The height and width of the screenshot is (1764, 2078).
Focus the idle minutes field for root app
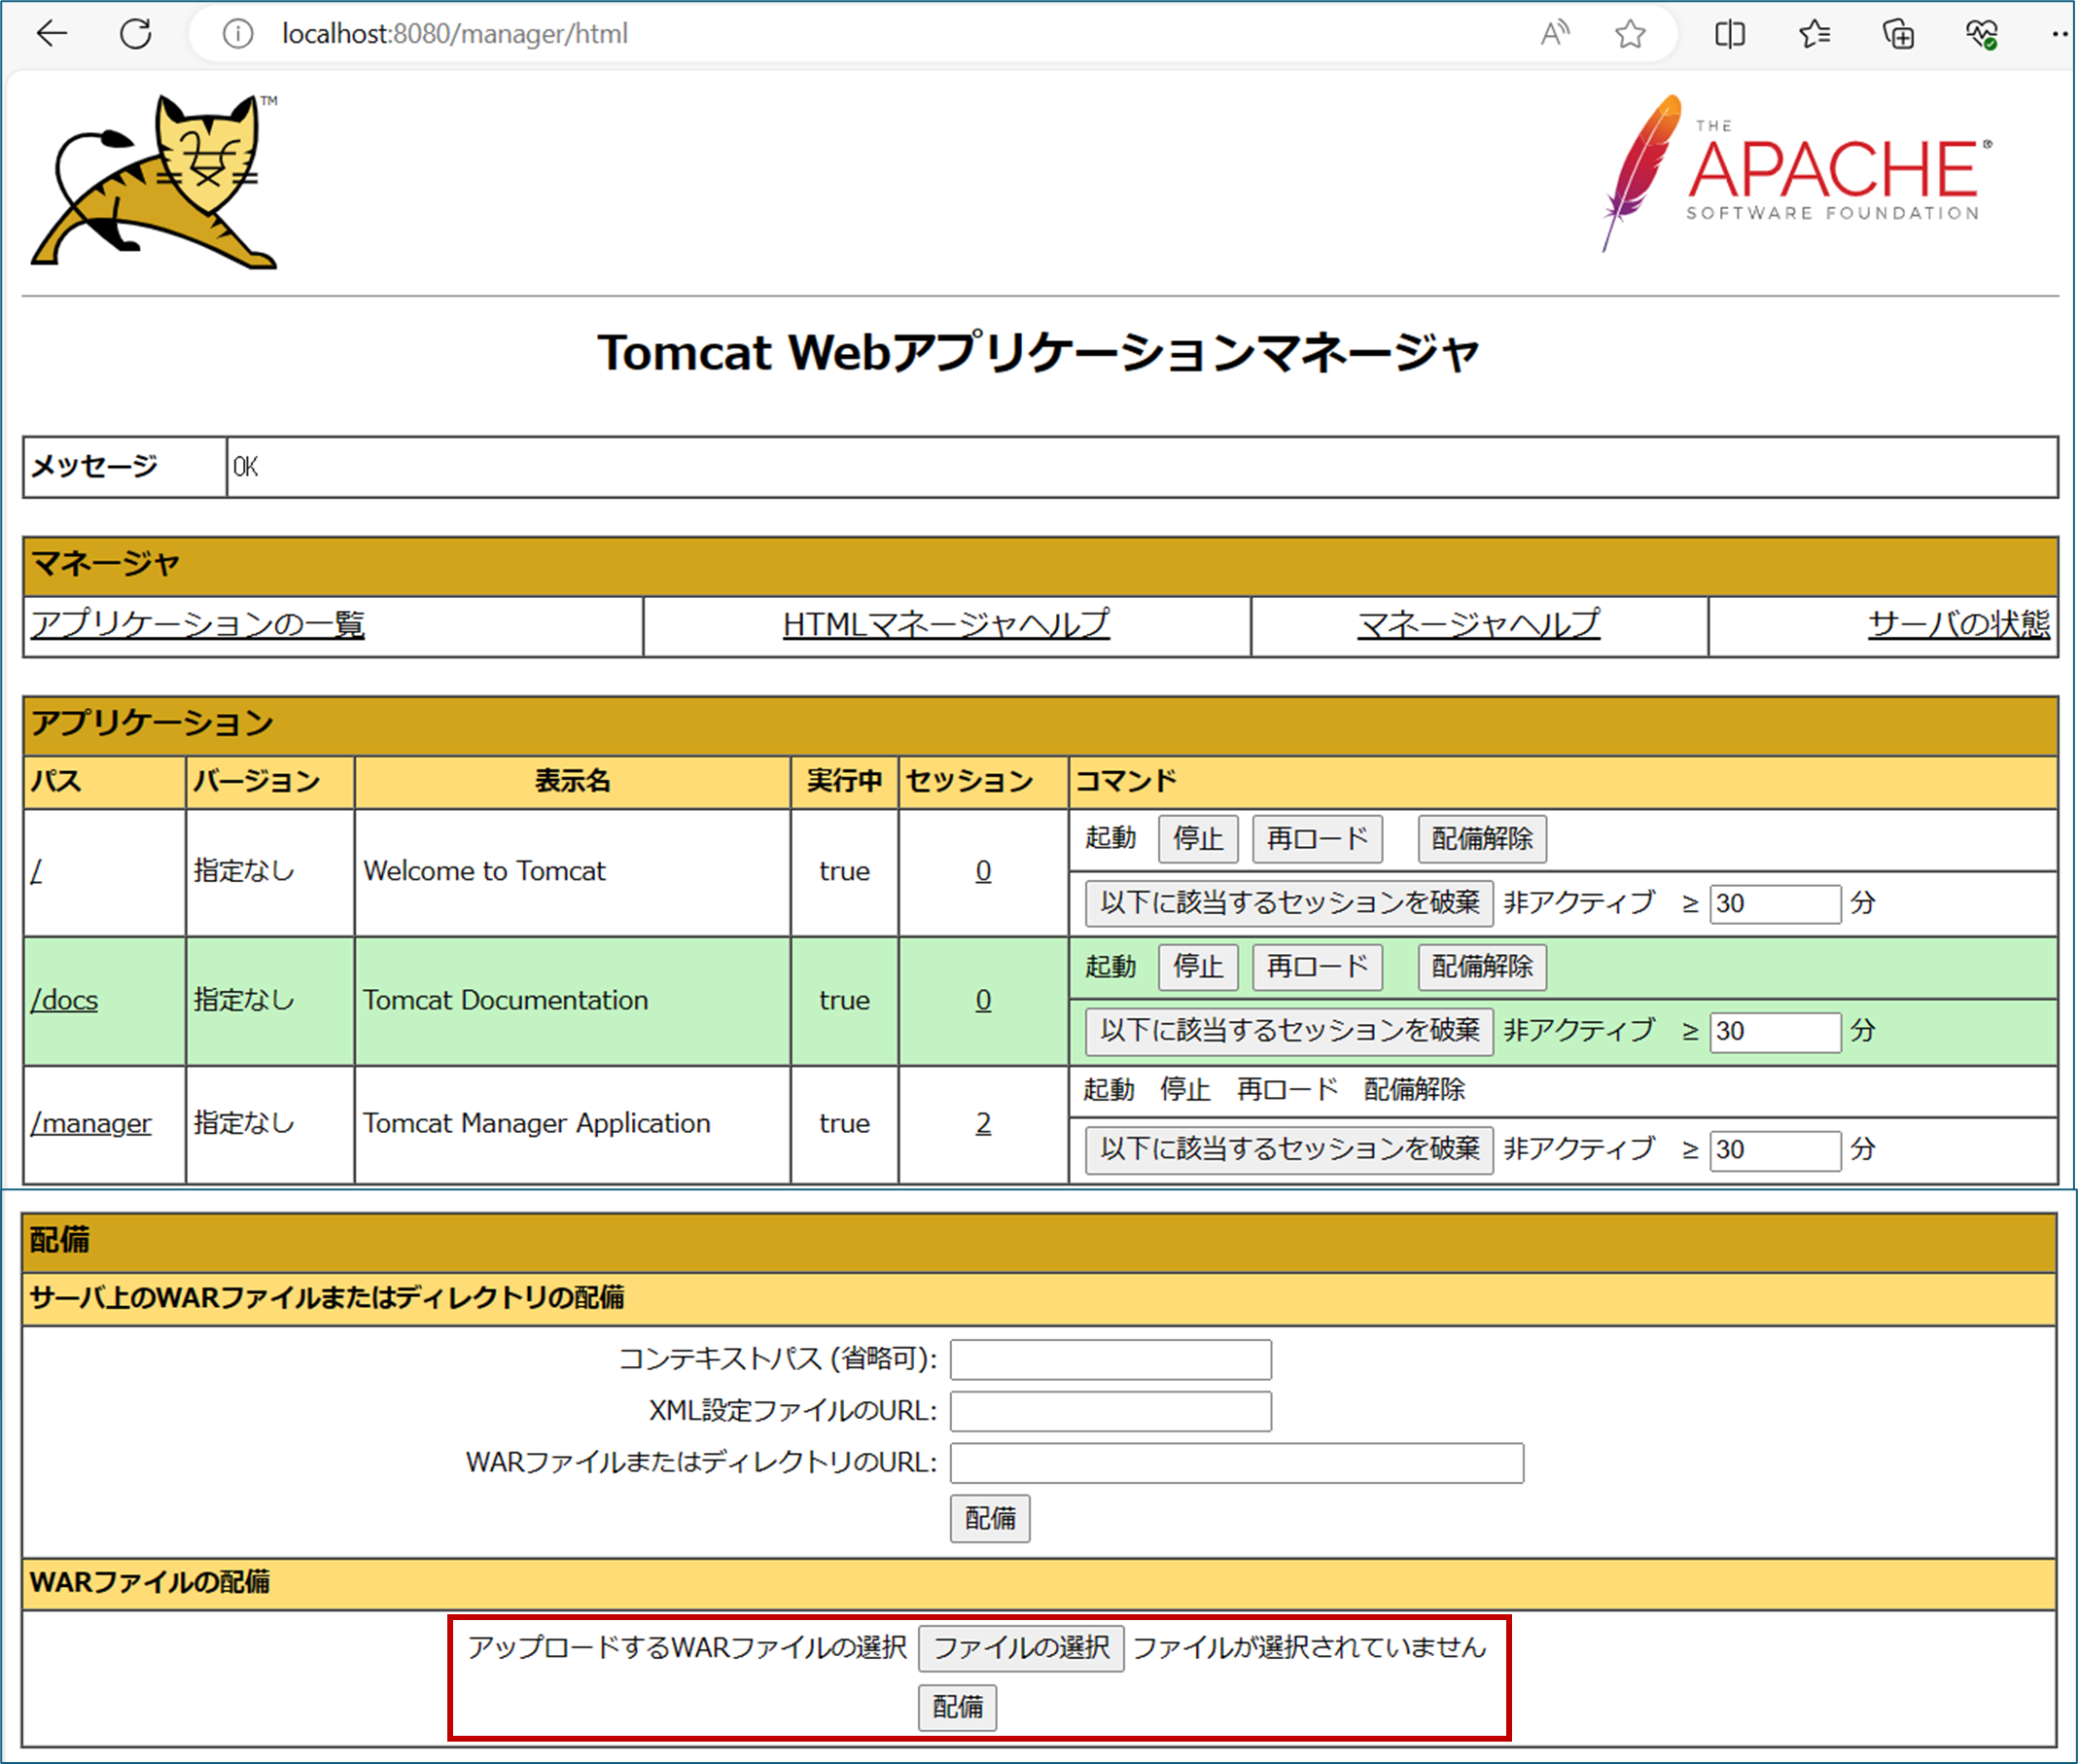(1775, 904)
